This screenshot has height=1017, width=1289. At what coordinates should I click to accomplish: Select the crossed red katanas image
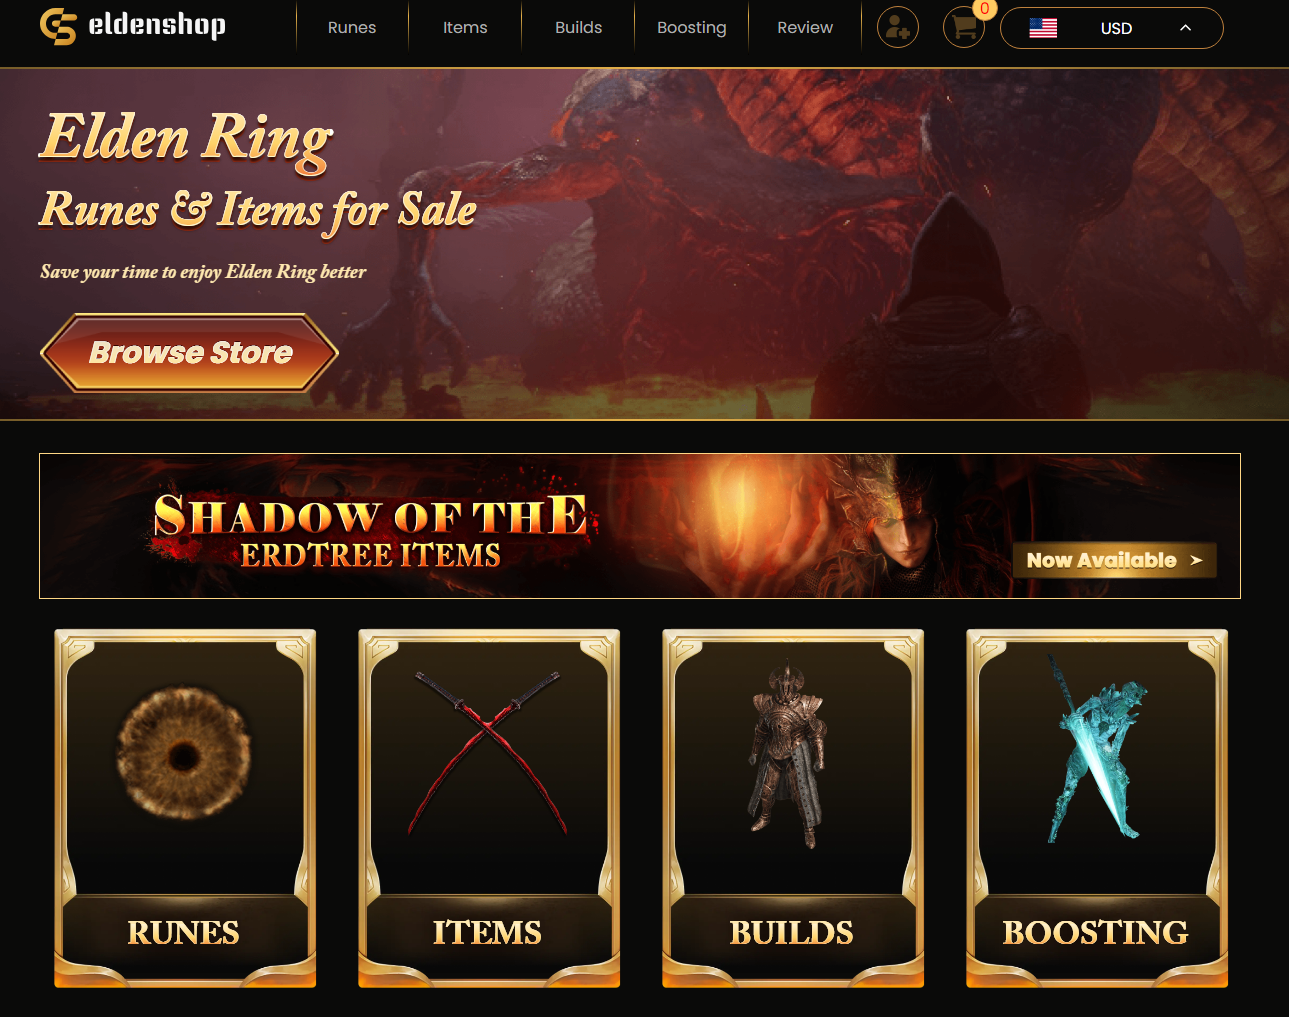[488, 753]
